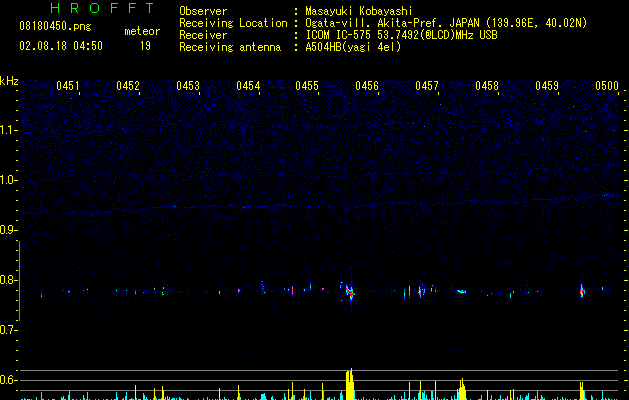Select the 0500 time label

[x=607, y=87]
